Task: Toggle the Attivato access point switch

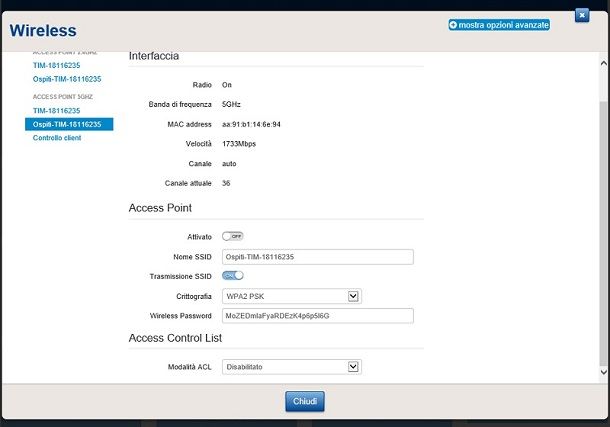Action: (233, 236)
